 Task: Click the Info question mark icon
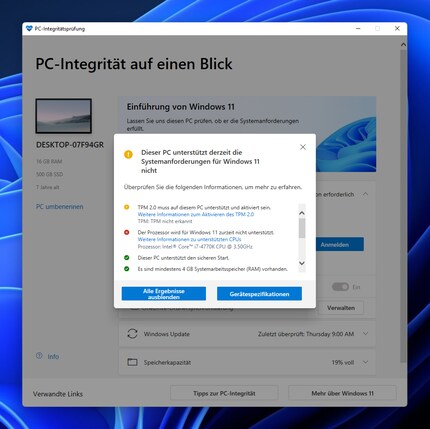(x=39, y=356)
